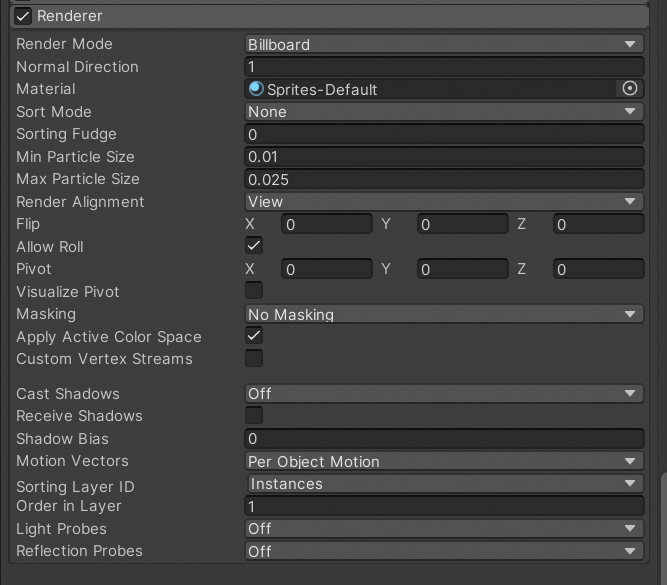Expand the Sort Mode dropdown
The image size is (667, 585).
[x=444, y=111]
